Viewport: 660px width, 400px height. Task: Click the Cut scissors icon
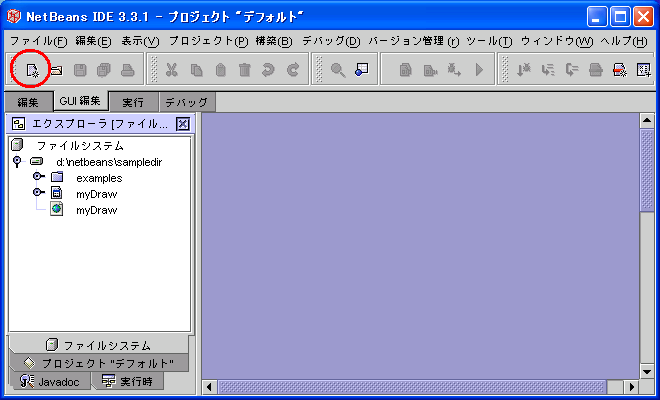(x=171, y=70)
